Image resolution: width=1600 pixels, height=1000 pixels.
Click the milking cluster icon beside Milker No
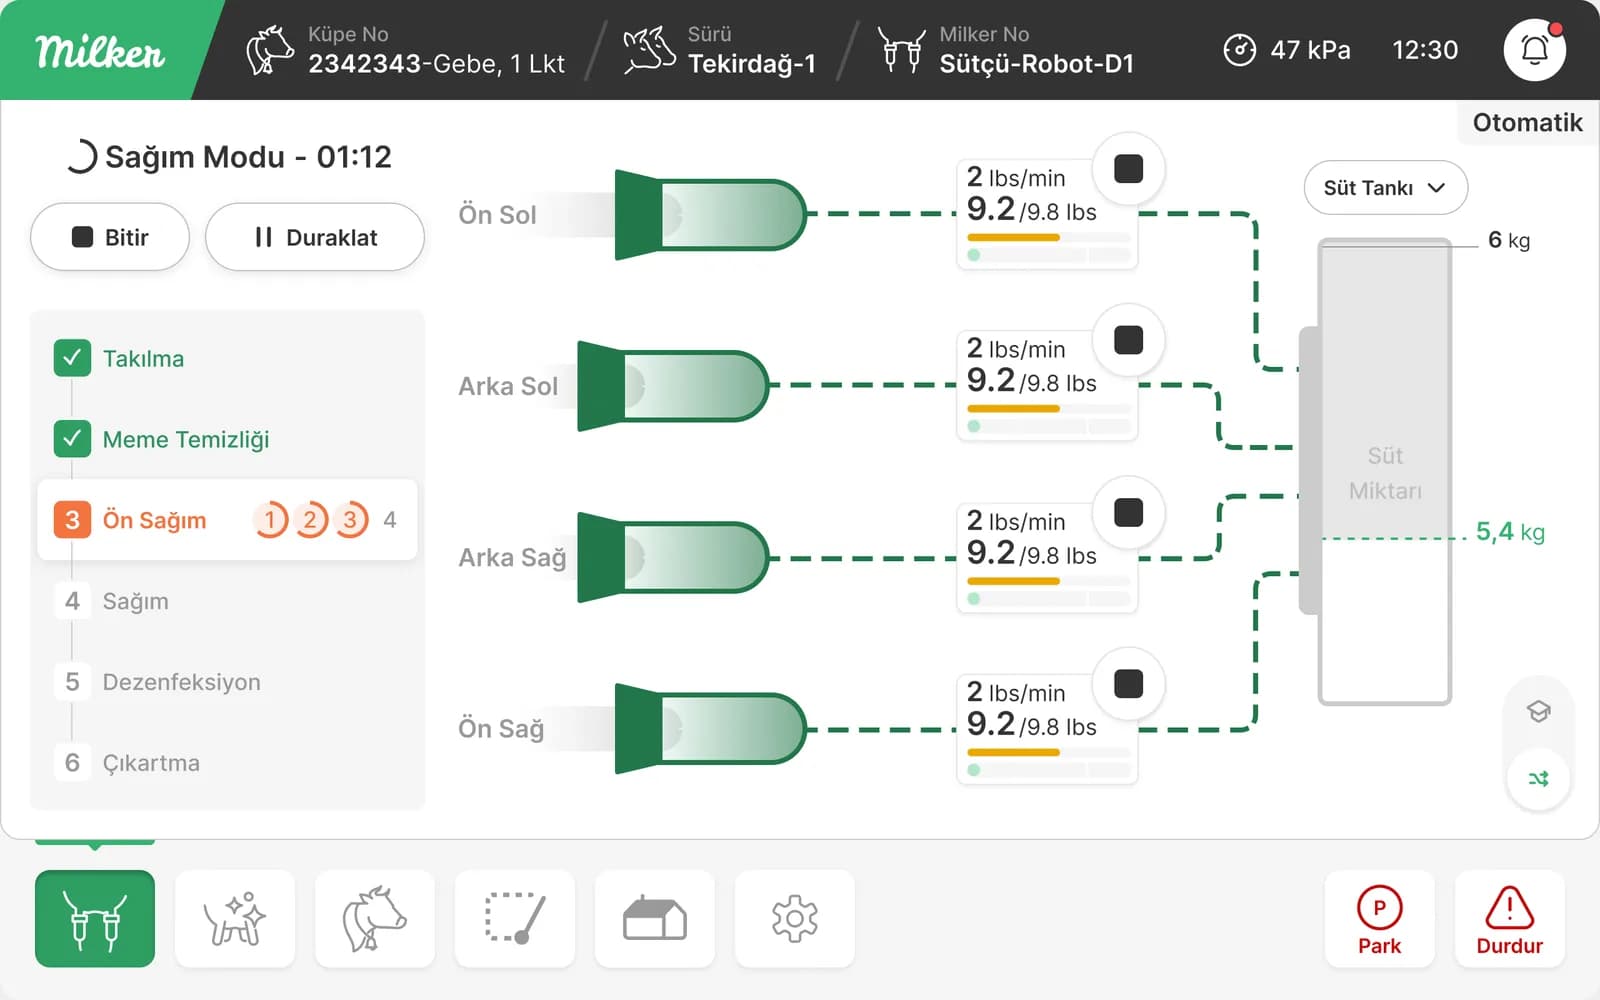point(901,50)
